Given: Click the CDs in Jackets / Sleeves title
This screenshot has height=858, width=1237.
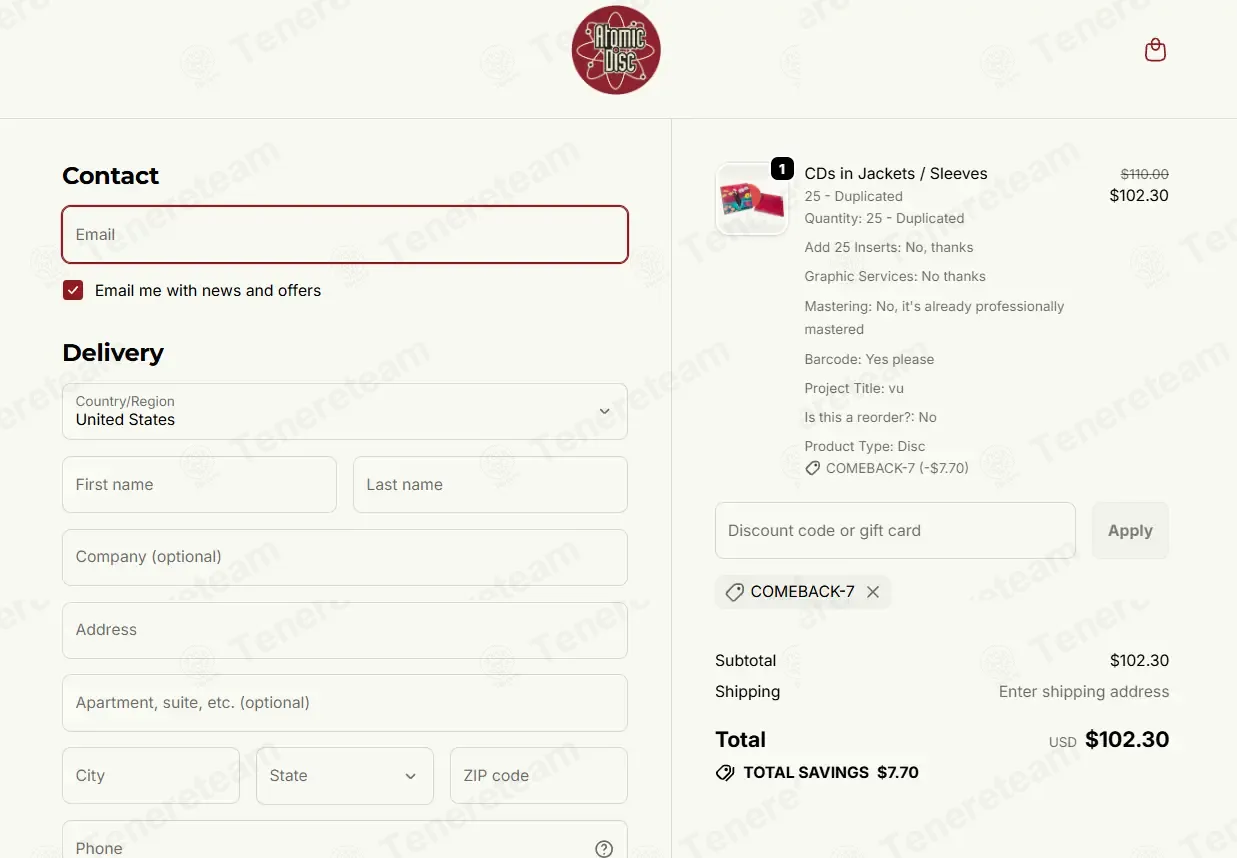Looking at the screenshot, I should point(896,173).
